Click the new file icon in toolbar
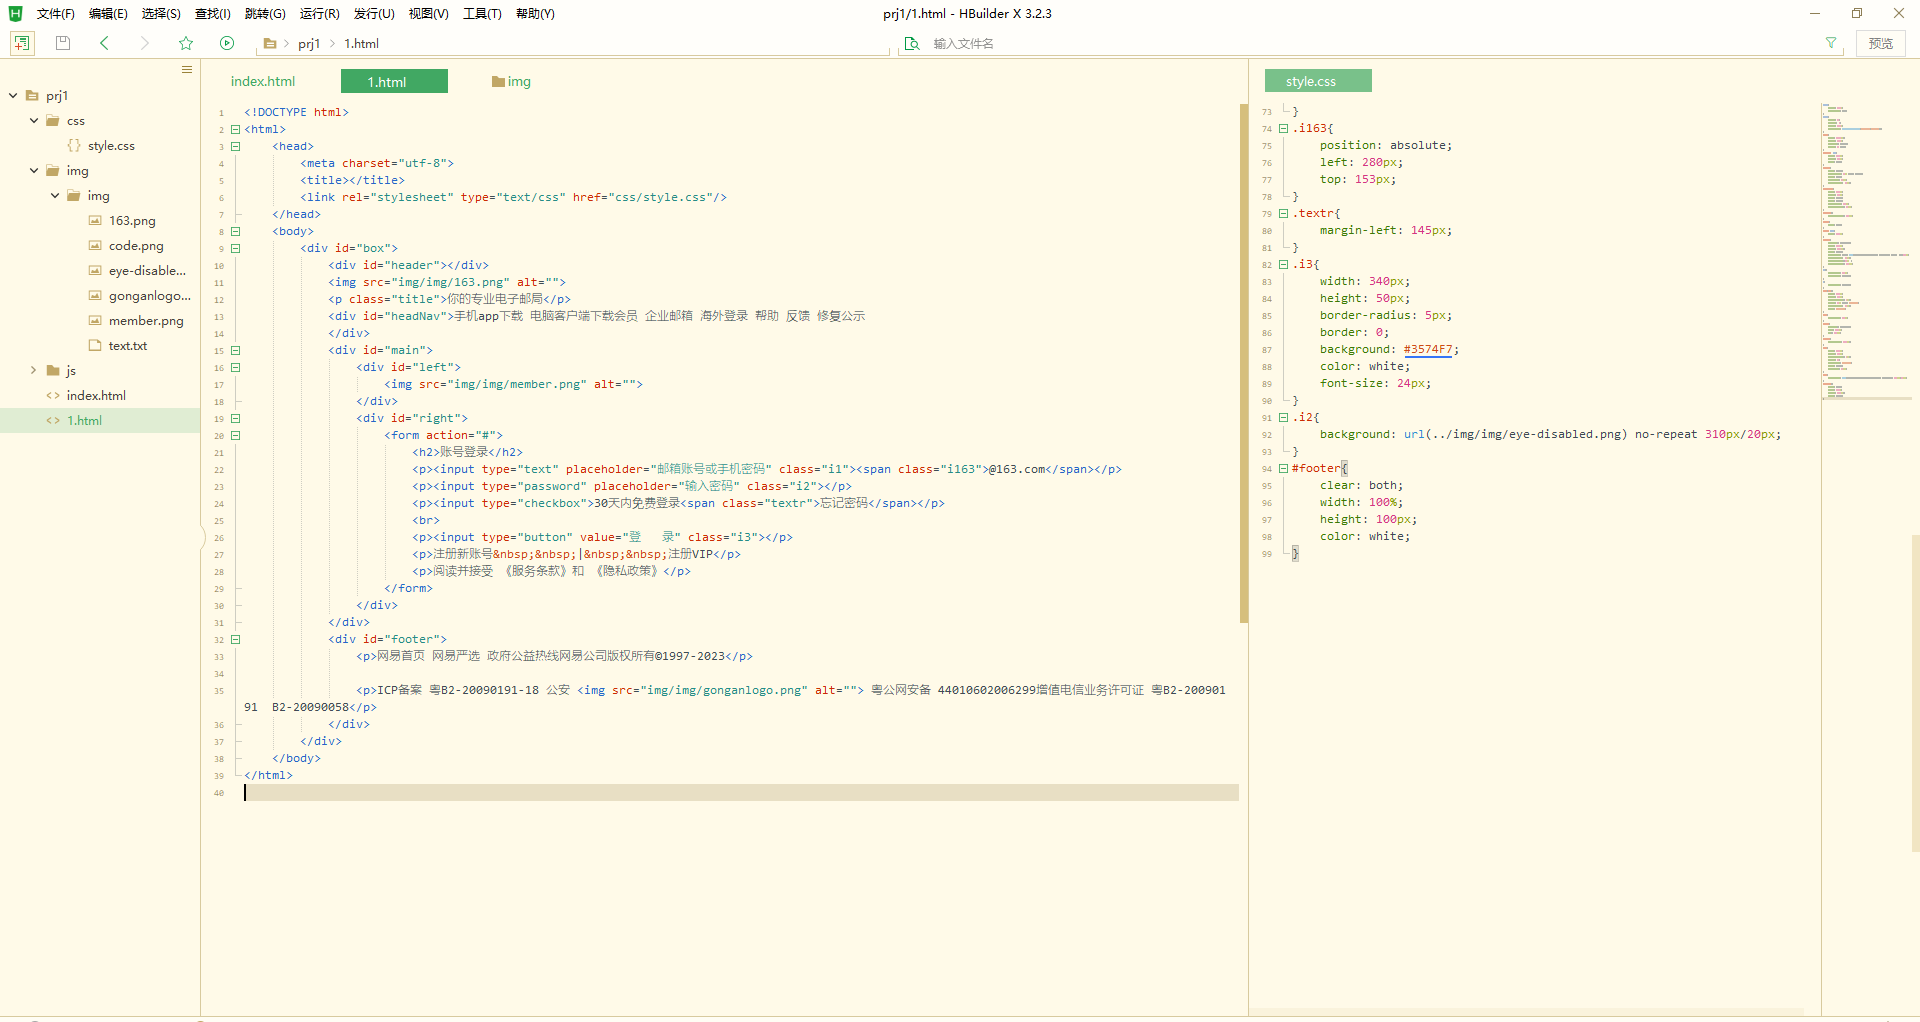 pos(22,43)
